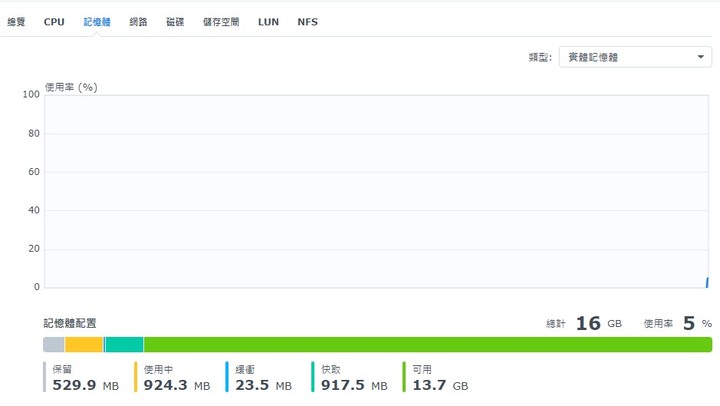
Task: Select the 13.7 GB available value
Action: 440,385
